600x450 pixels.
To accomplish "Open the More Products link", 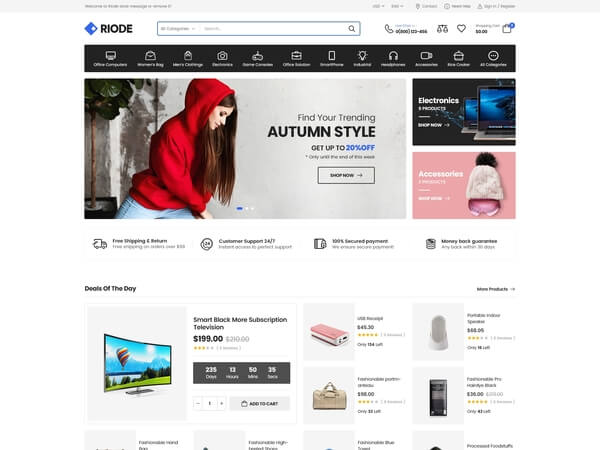I will click(x=495, y=289).
